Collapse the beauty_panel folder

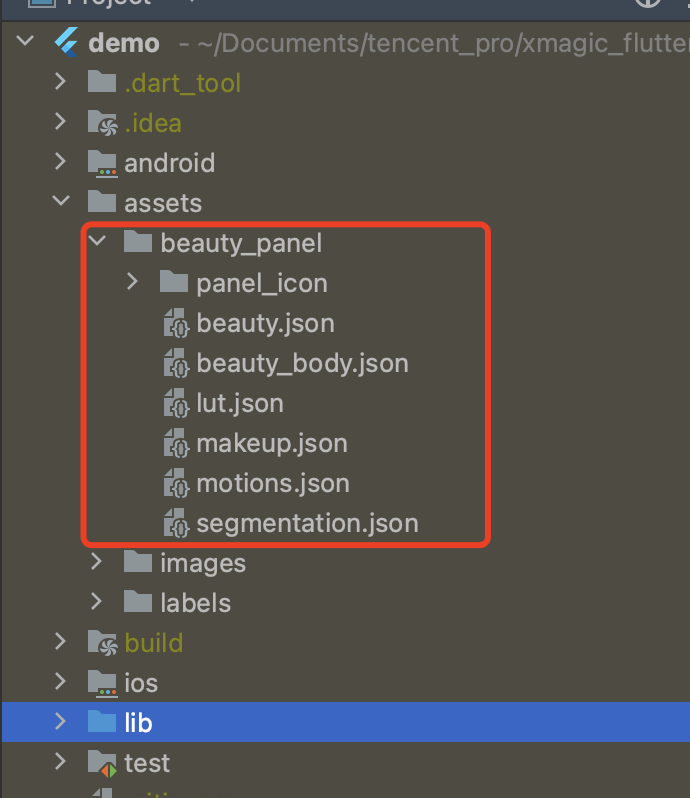96,243
